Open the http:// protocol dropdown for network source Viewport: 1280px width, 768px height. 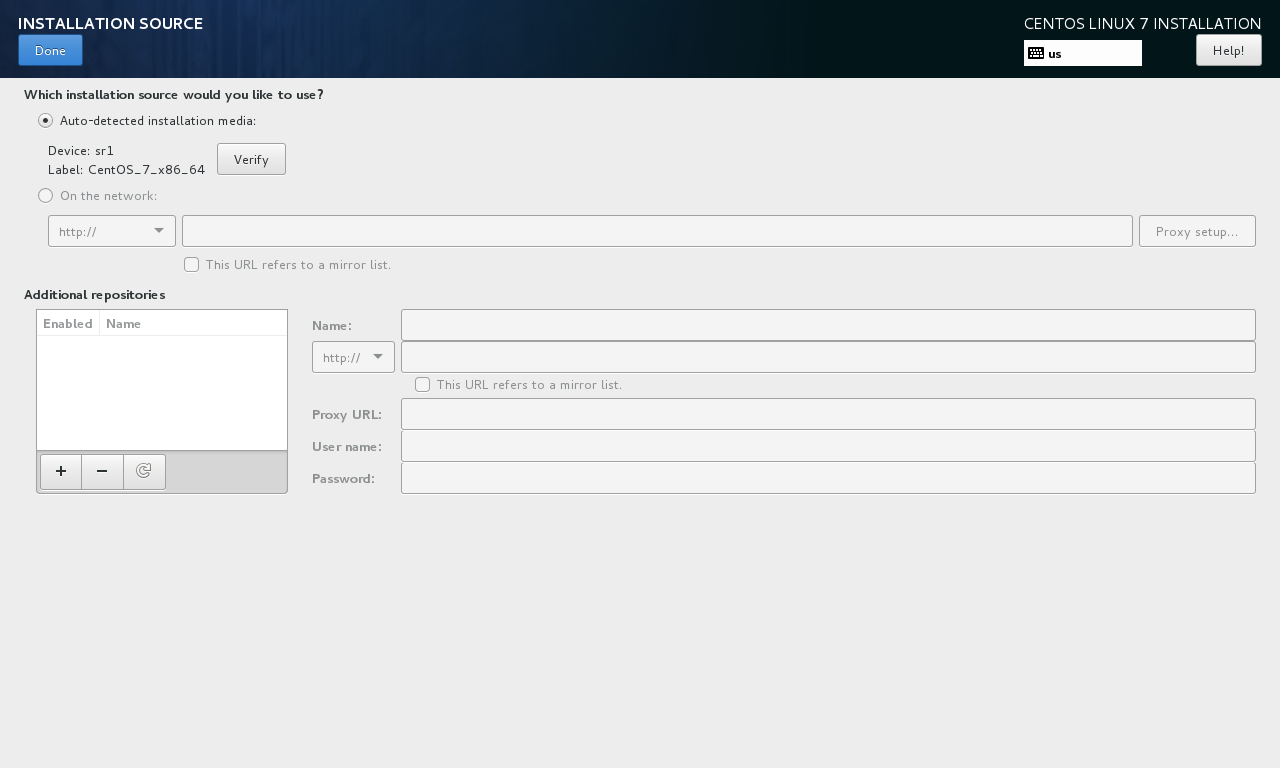point(111,231)
